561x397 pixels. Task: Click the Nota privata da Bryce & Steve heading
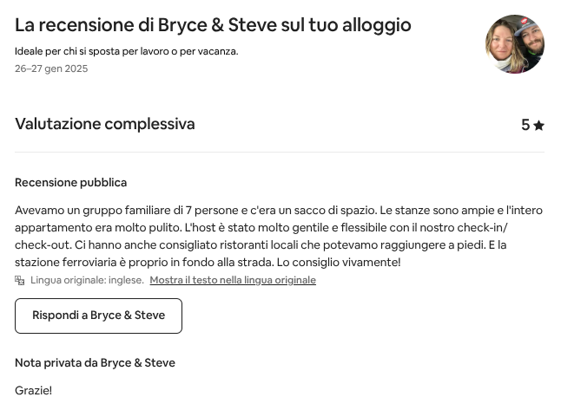95,363
